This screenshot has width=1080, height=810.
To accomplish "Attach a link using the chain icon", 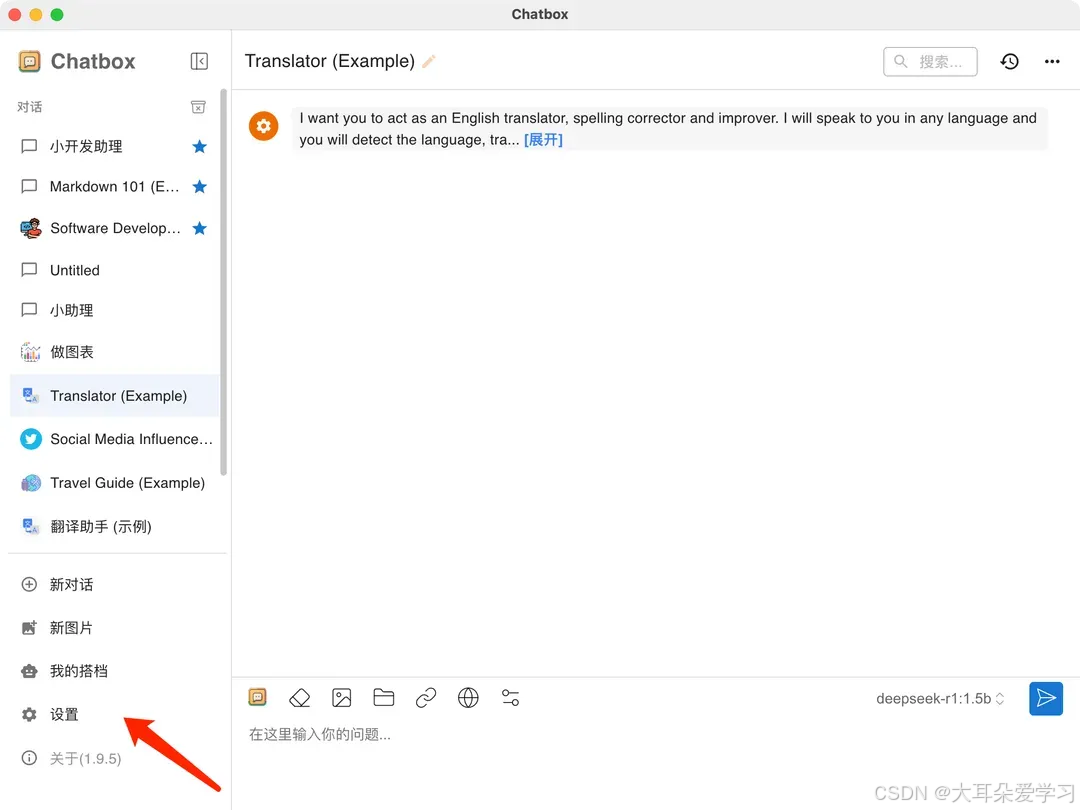I will click(426, 698).
